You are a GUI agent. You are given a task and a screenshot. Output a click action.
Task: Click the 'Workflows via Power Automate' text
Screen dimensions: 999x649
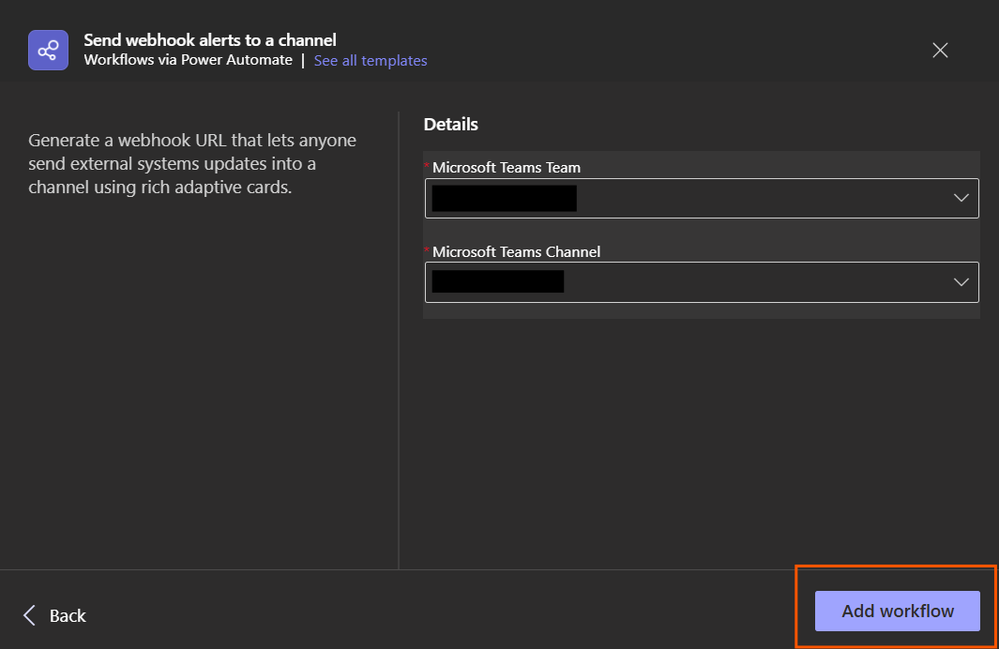tap(188, 60)
